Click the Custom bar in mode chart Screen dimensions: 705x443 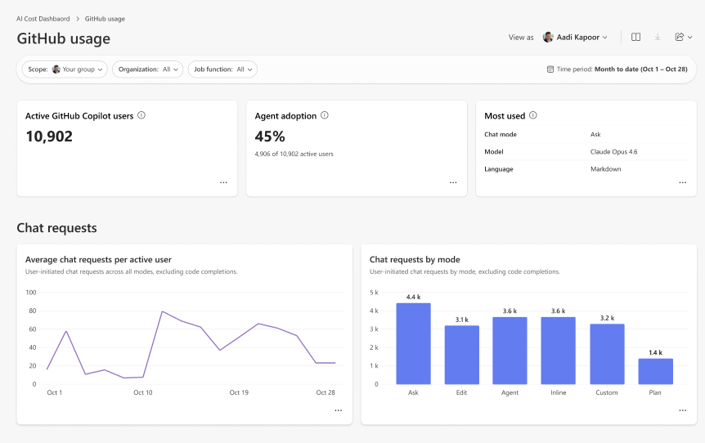coord(607,354)
